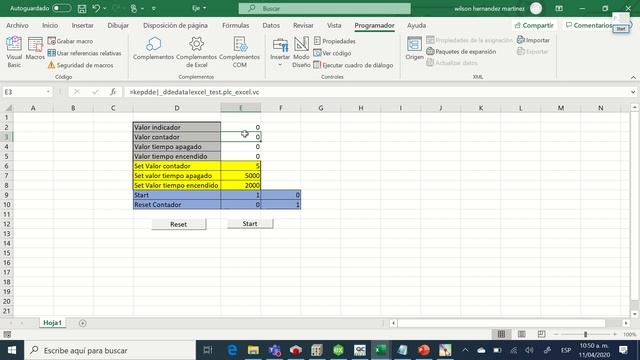The image size is (640, 360).
Task: Switch to Page Break Preview
Action: [542, 334]
